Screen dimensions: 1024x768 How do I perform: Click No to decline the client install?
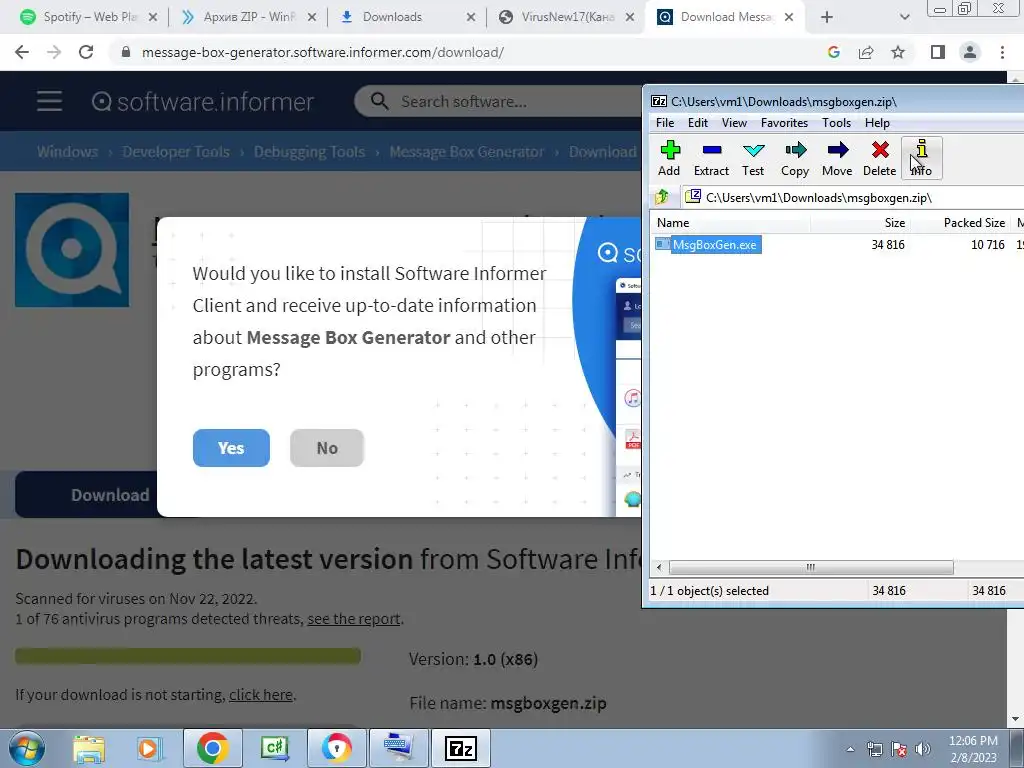point(327,448)
